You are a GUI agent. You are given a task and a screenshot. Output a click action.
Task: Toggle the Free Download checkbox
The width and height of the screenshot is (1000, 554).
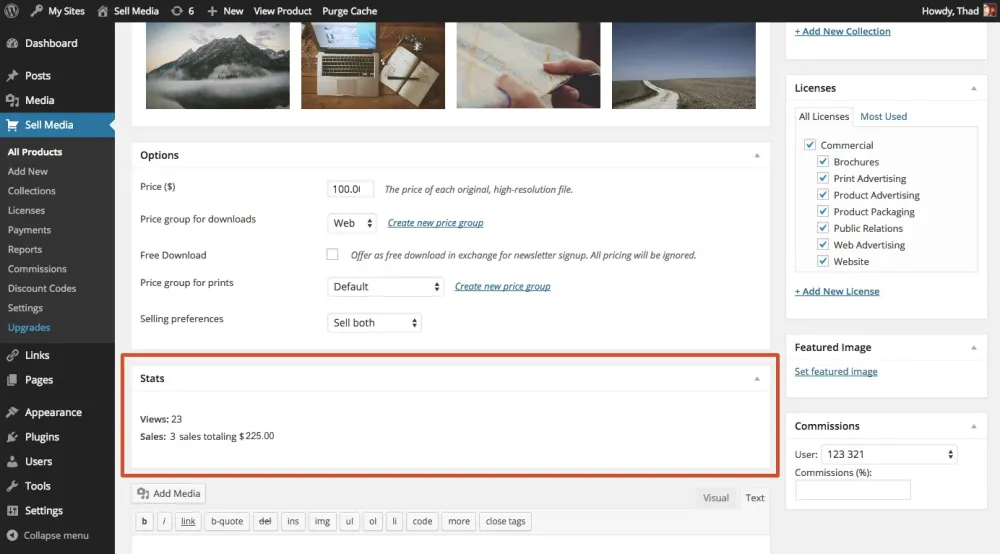[332, 254]
